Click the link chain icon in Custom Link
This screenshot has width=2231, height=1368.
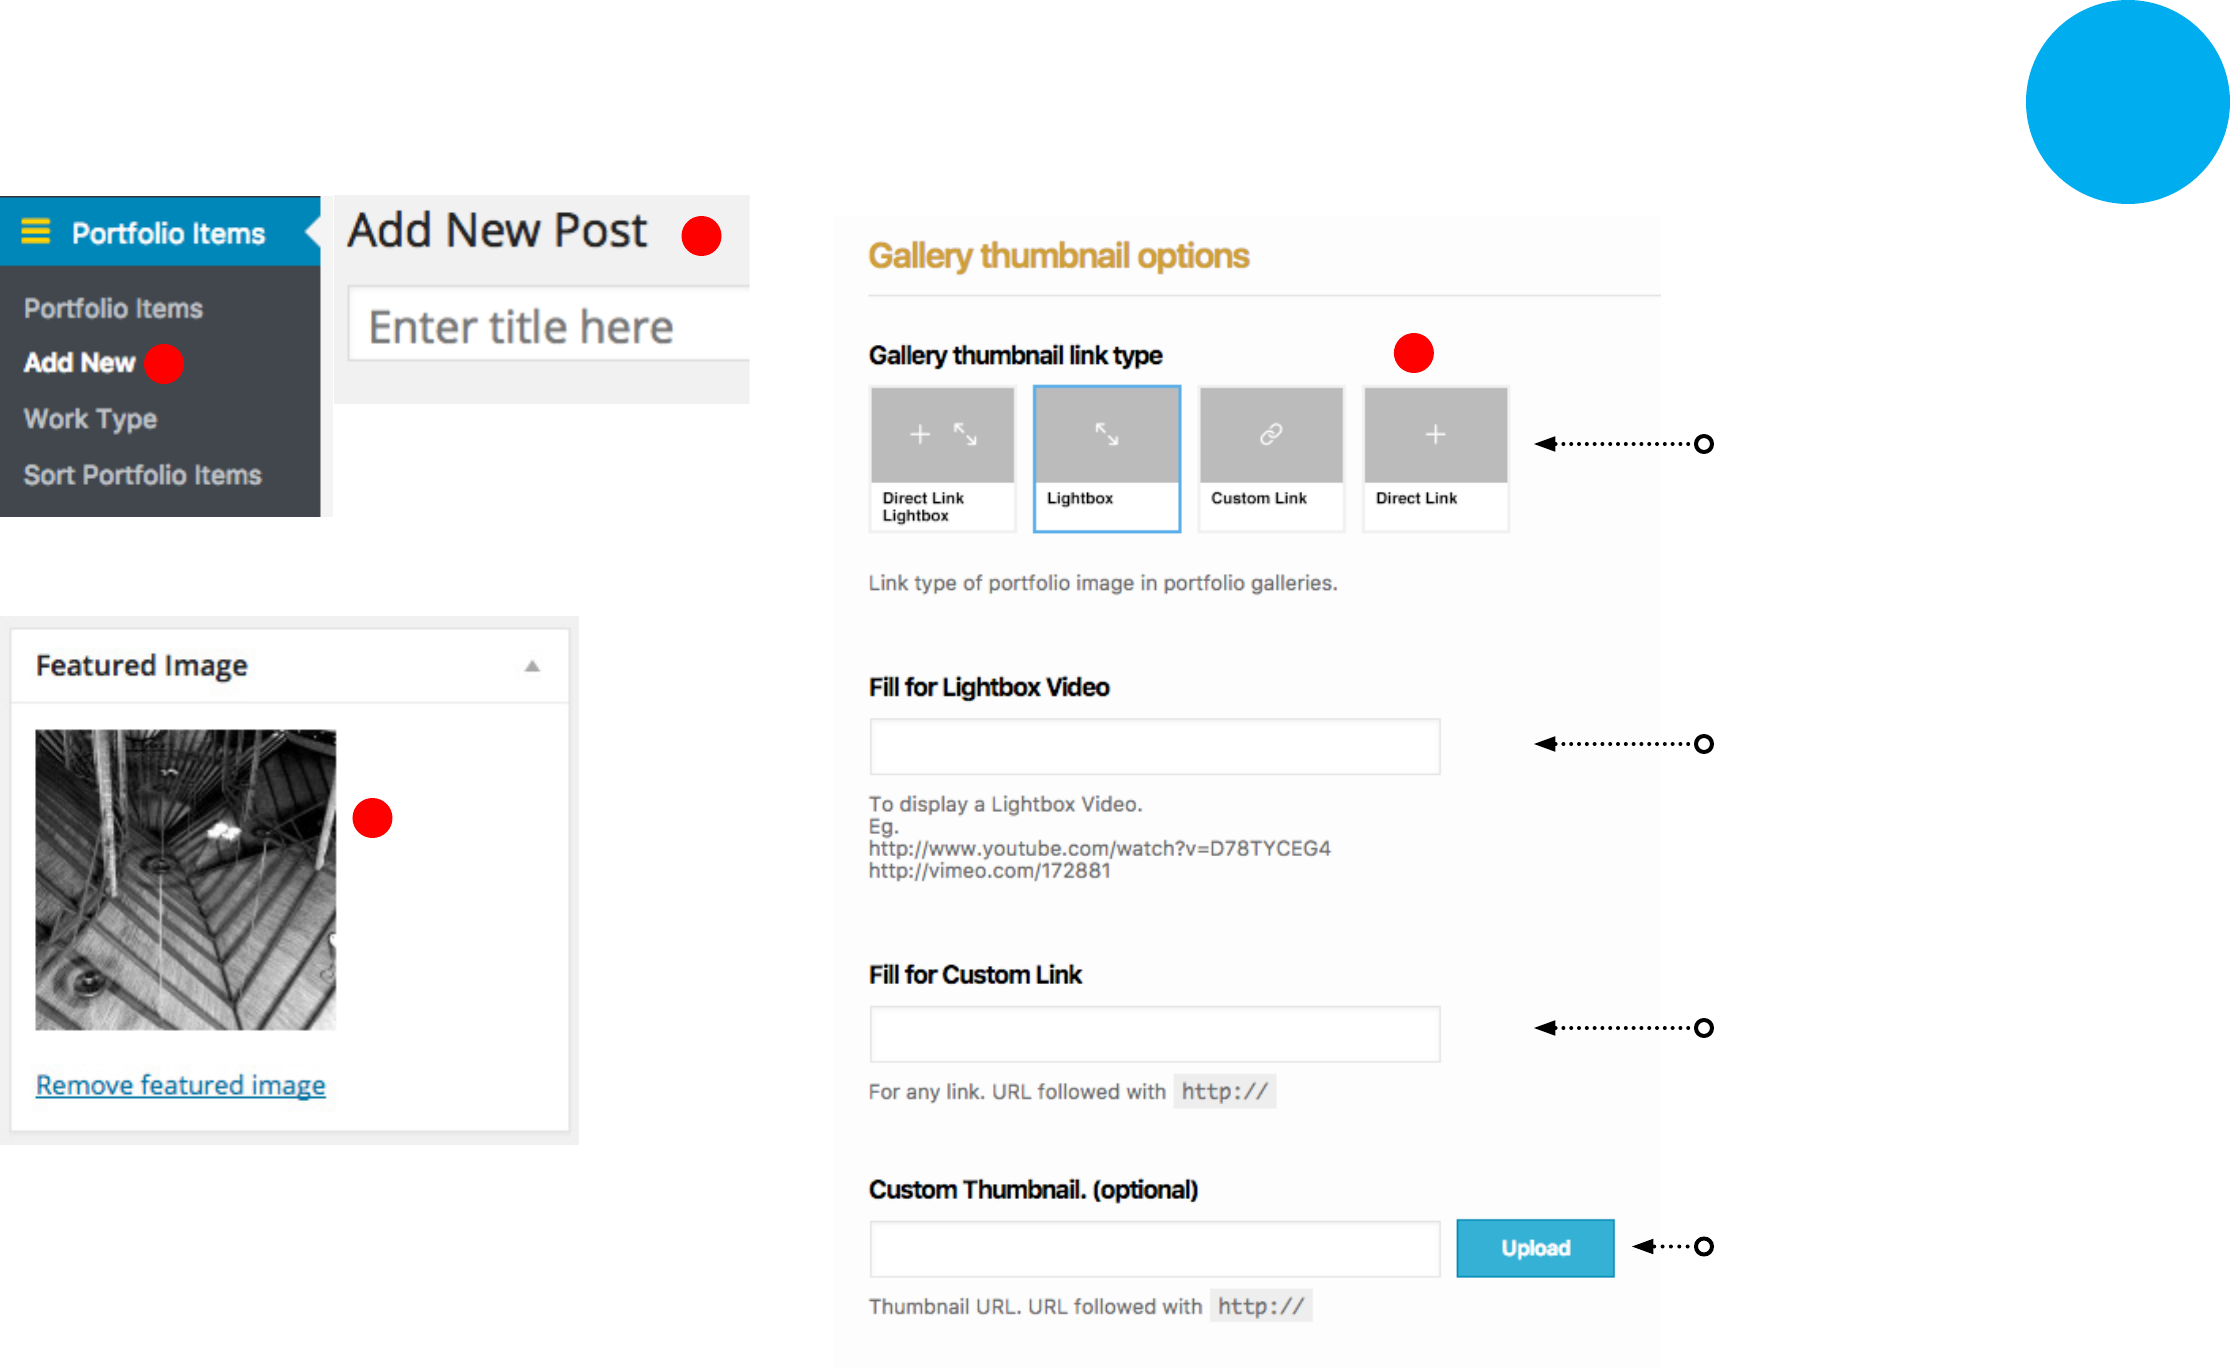coord(1270,434)
